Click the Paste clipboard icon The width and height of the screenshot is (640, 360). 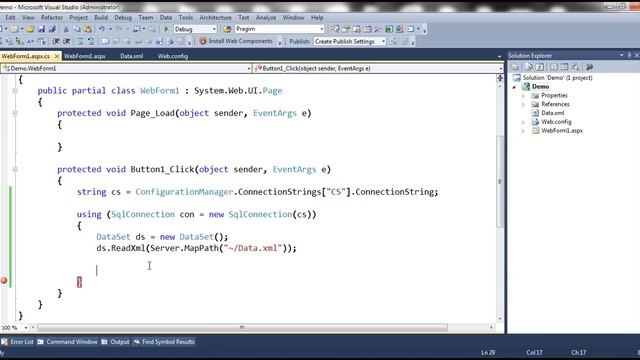[x=88, y=29]
